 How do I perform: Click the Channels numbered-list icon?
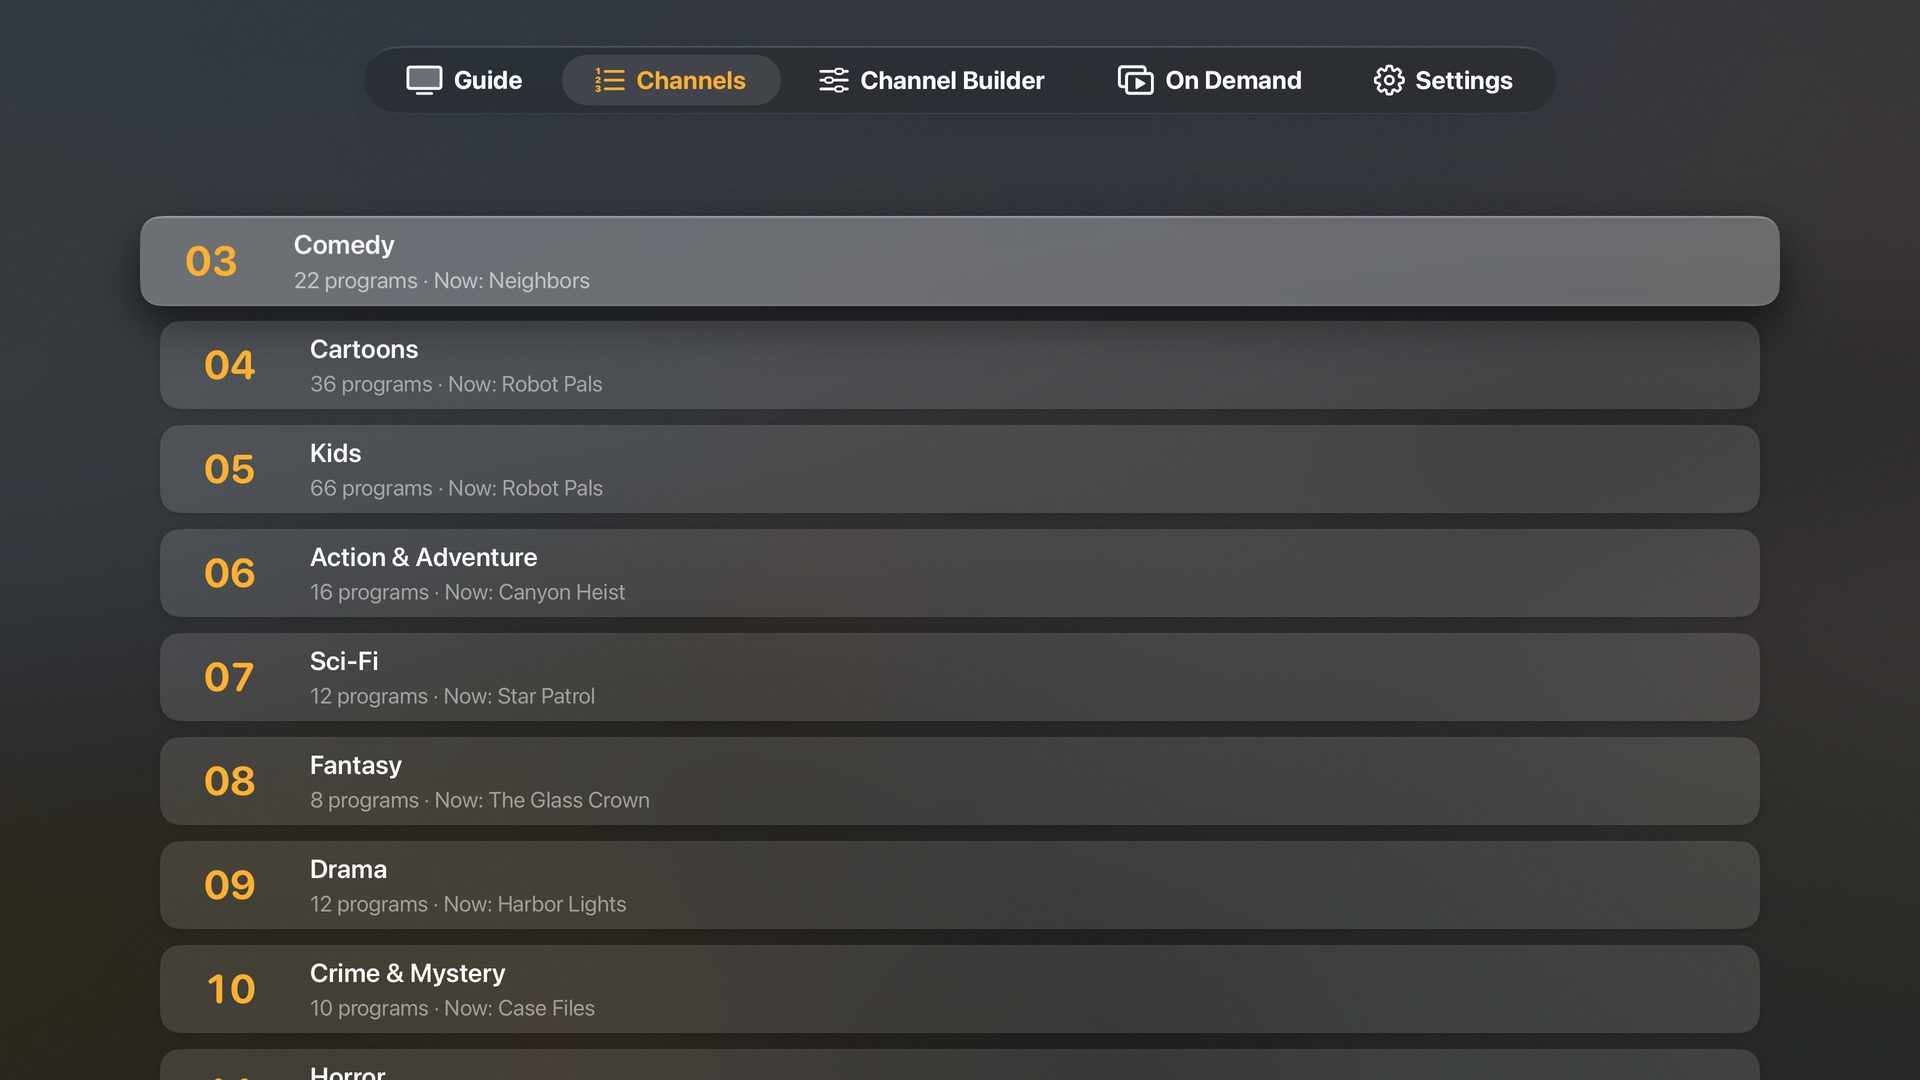point(609,80)
